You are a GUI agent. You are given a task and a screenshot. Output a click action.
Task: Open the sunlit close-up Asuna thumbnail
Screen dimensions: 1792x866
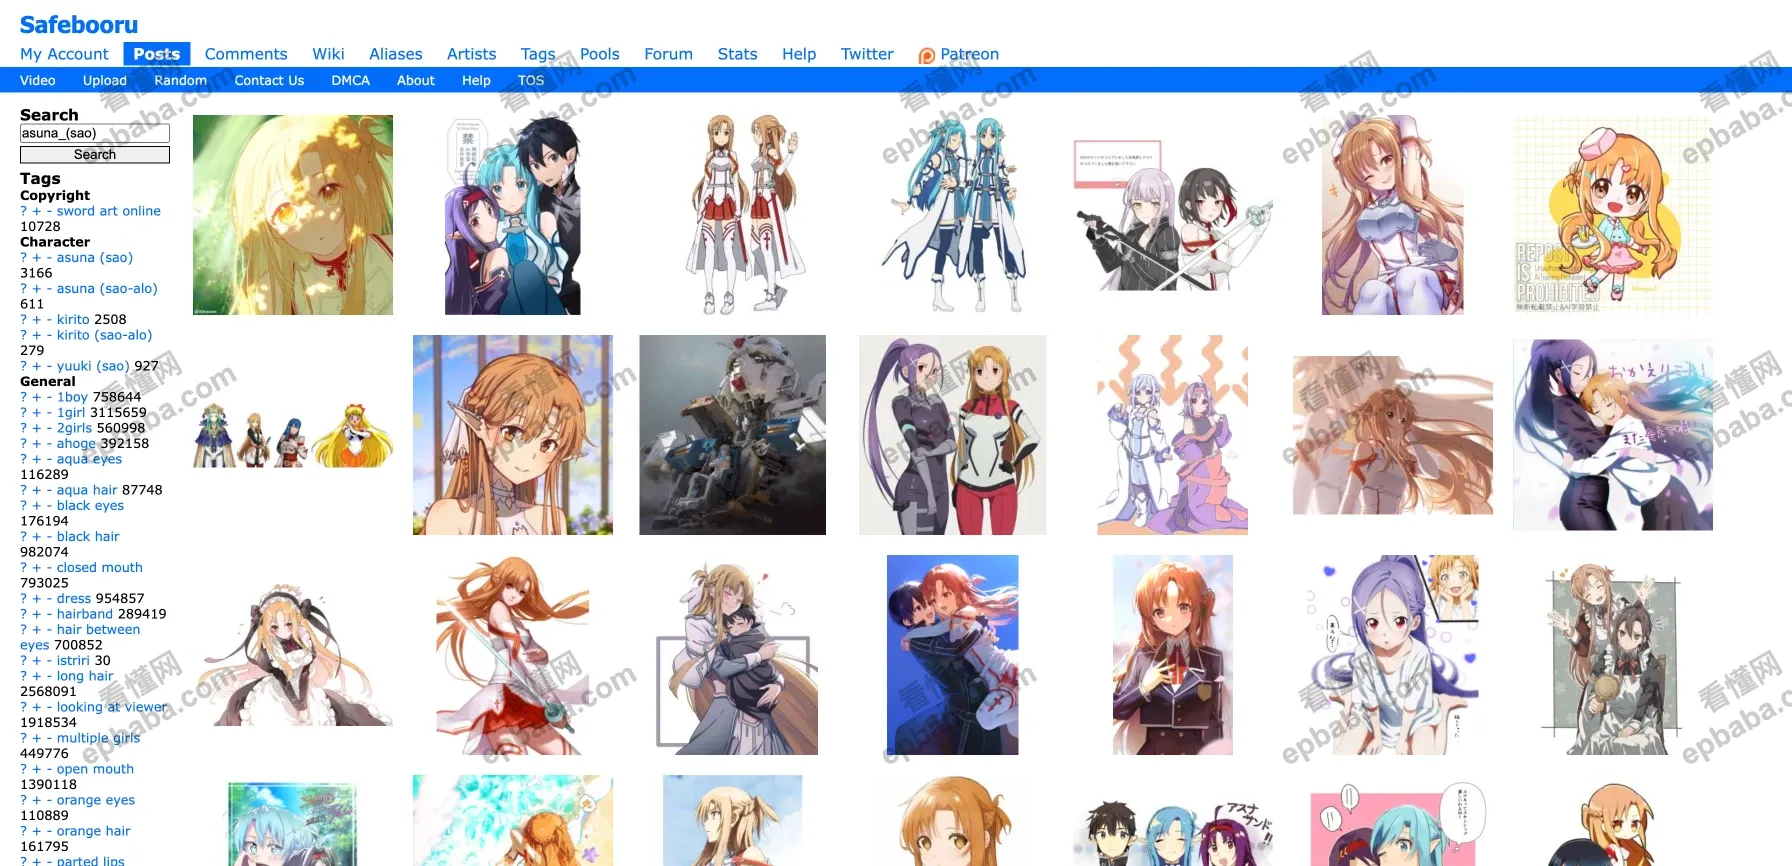tap(293, 215)
